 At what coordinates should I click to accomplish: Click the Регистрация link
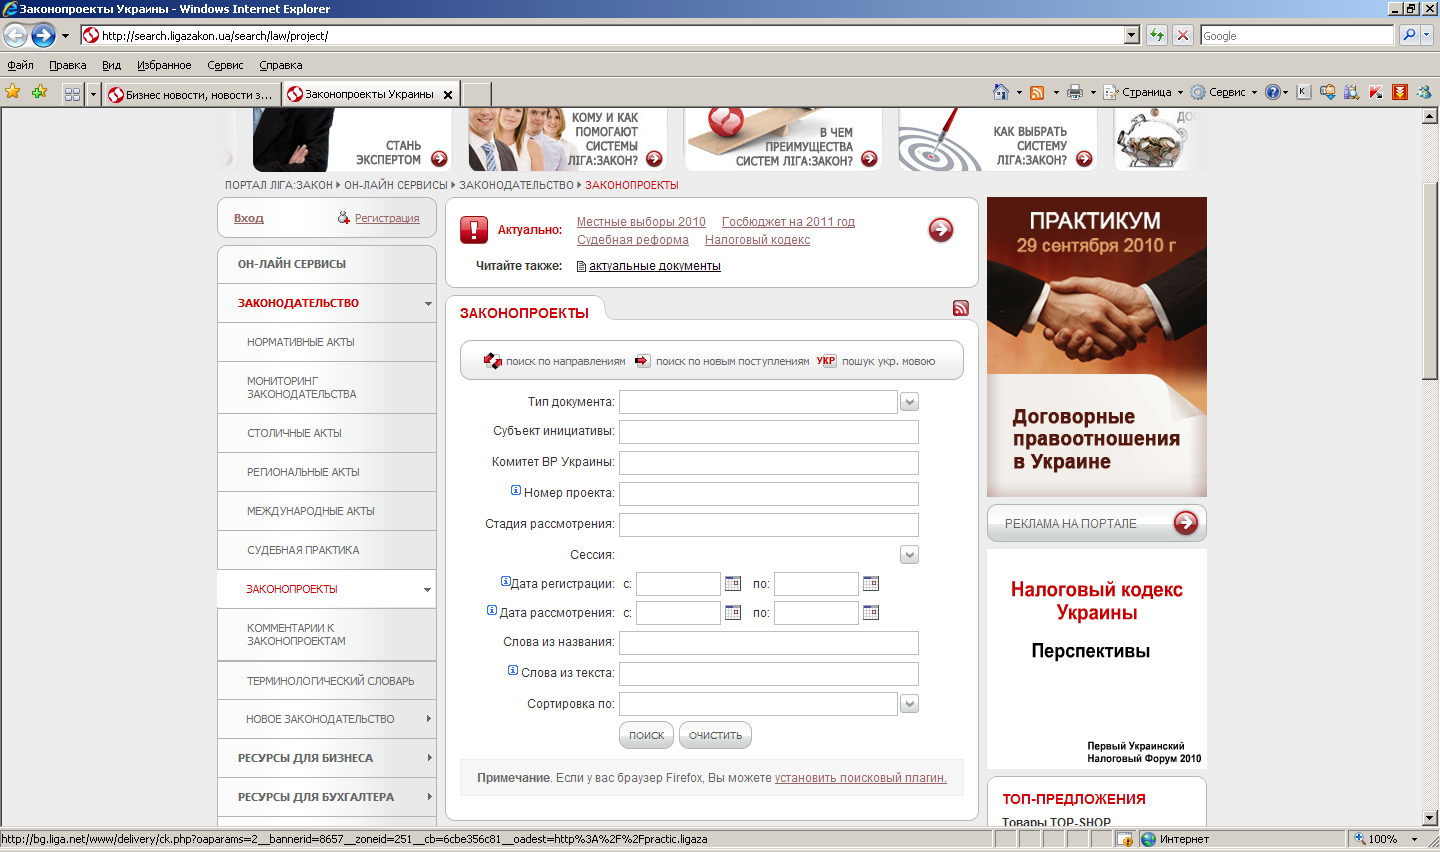387,218
